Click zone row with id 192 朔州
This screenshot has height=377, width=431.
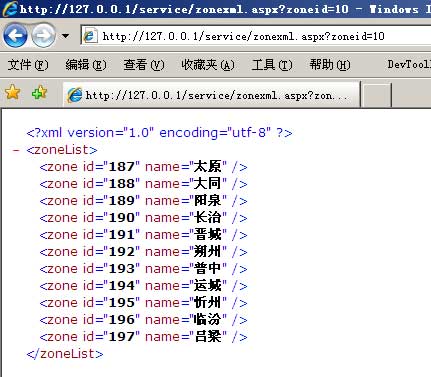click(143, 252)
